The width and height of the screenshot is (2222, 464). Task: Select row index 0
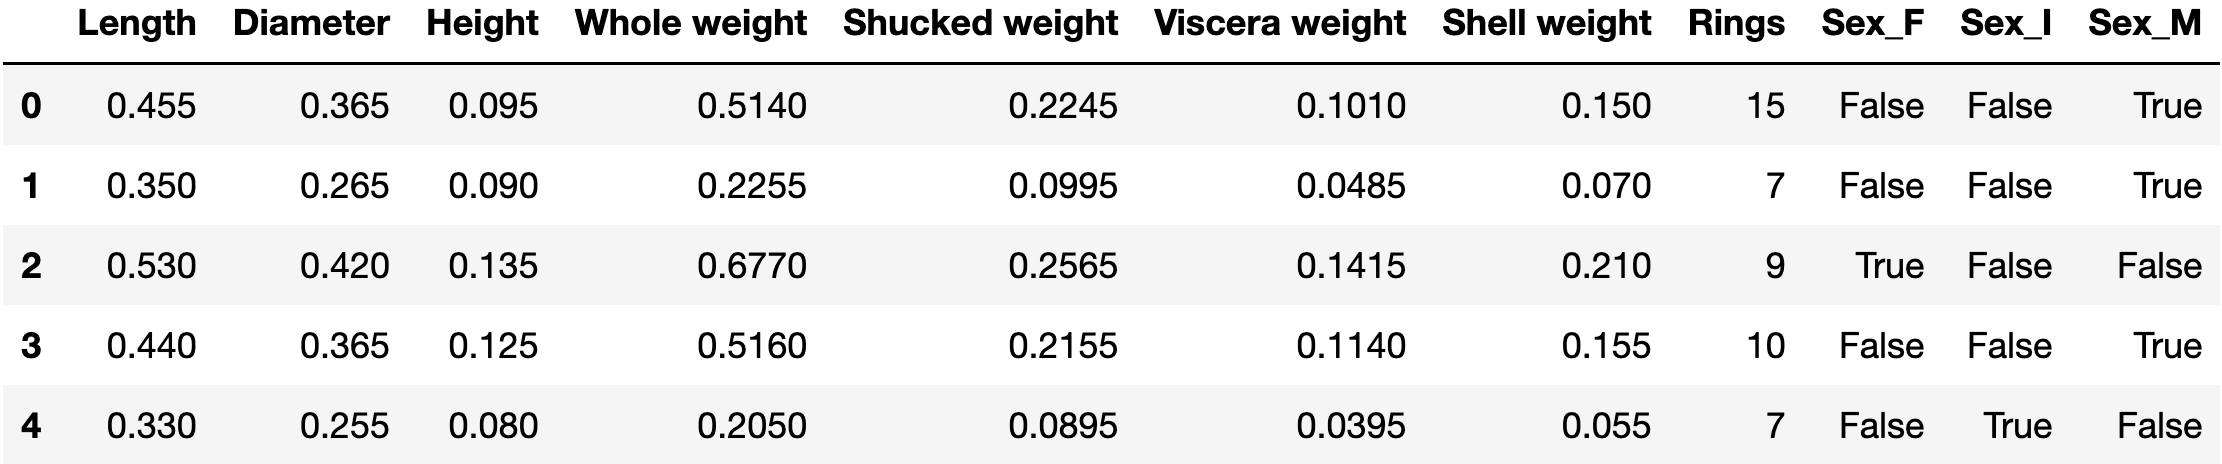31,106
